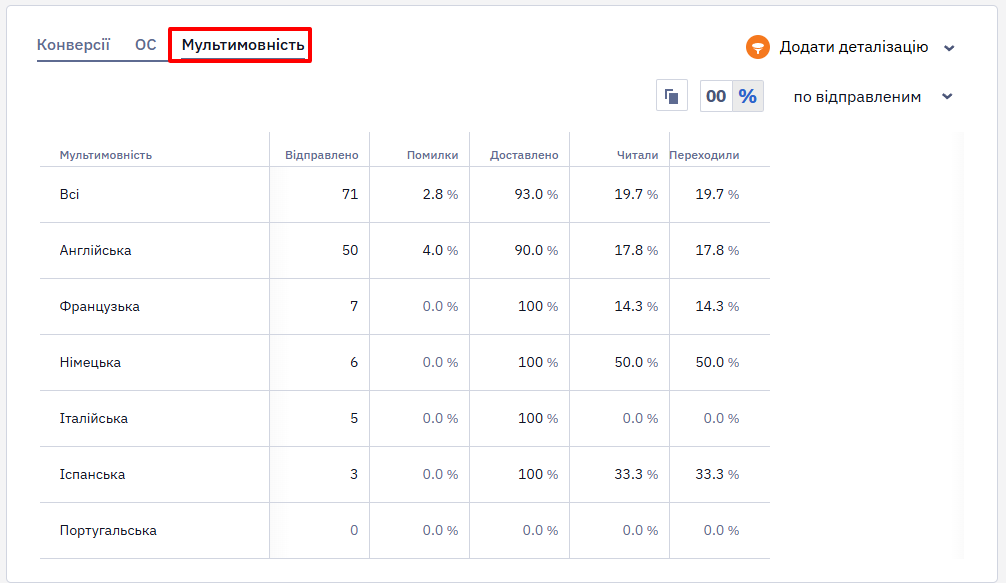Click the Читали column header
This screenshot has width=1006, height=583.
(x=637, y=155)
